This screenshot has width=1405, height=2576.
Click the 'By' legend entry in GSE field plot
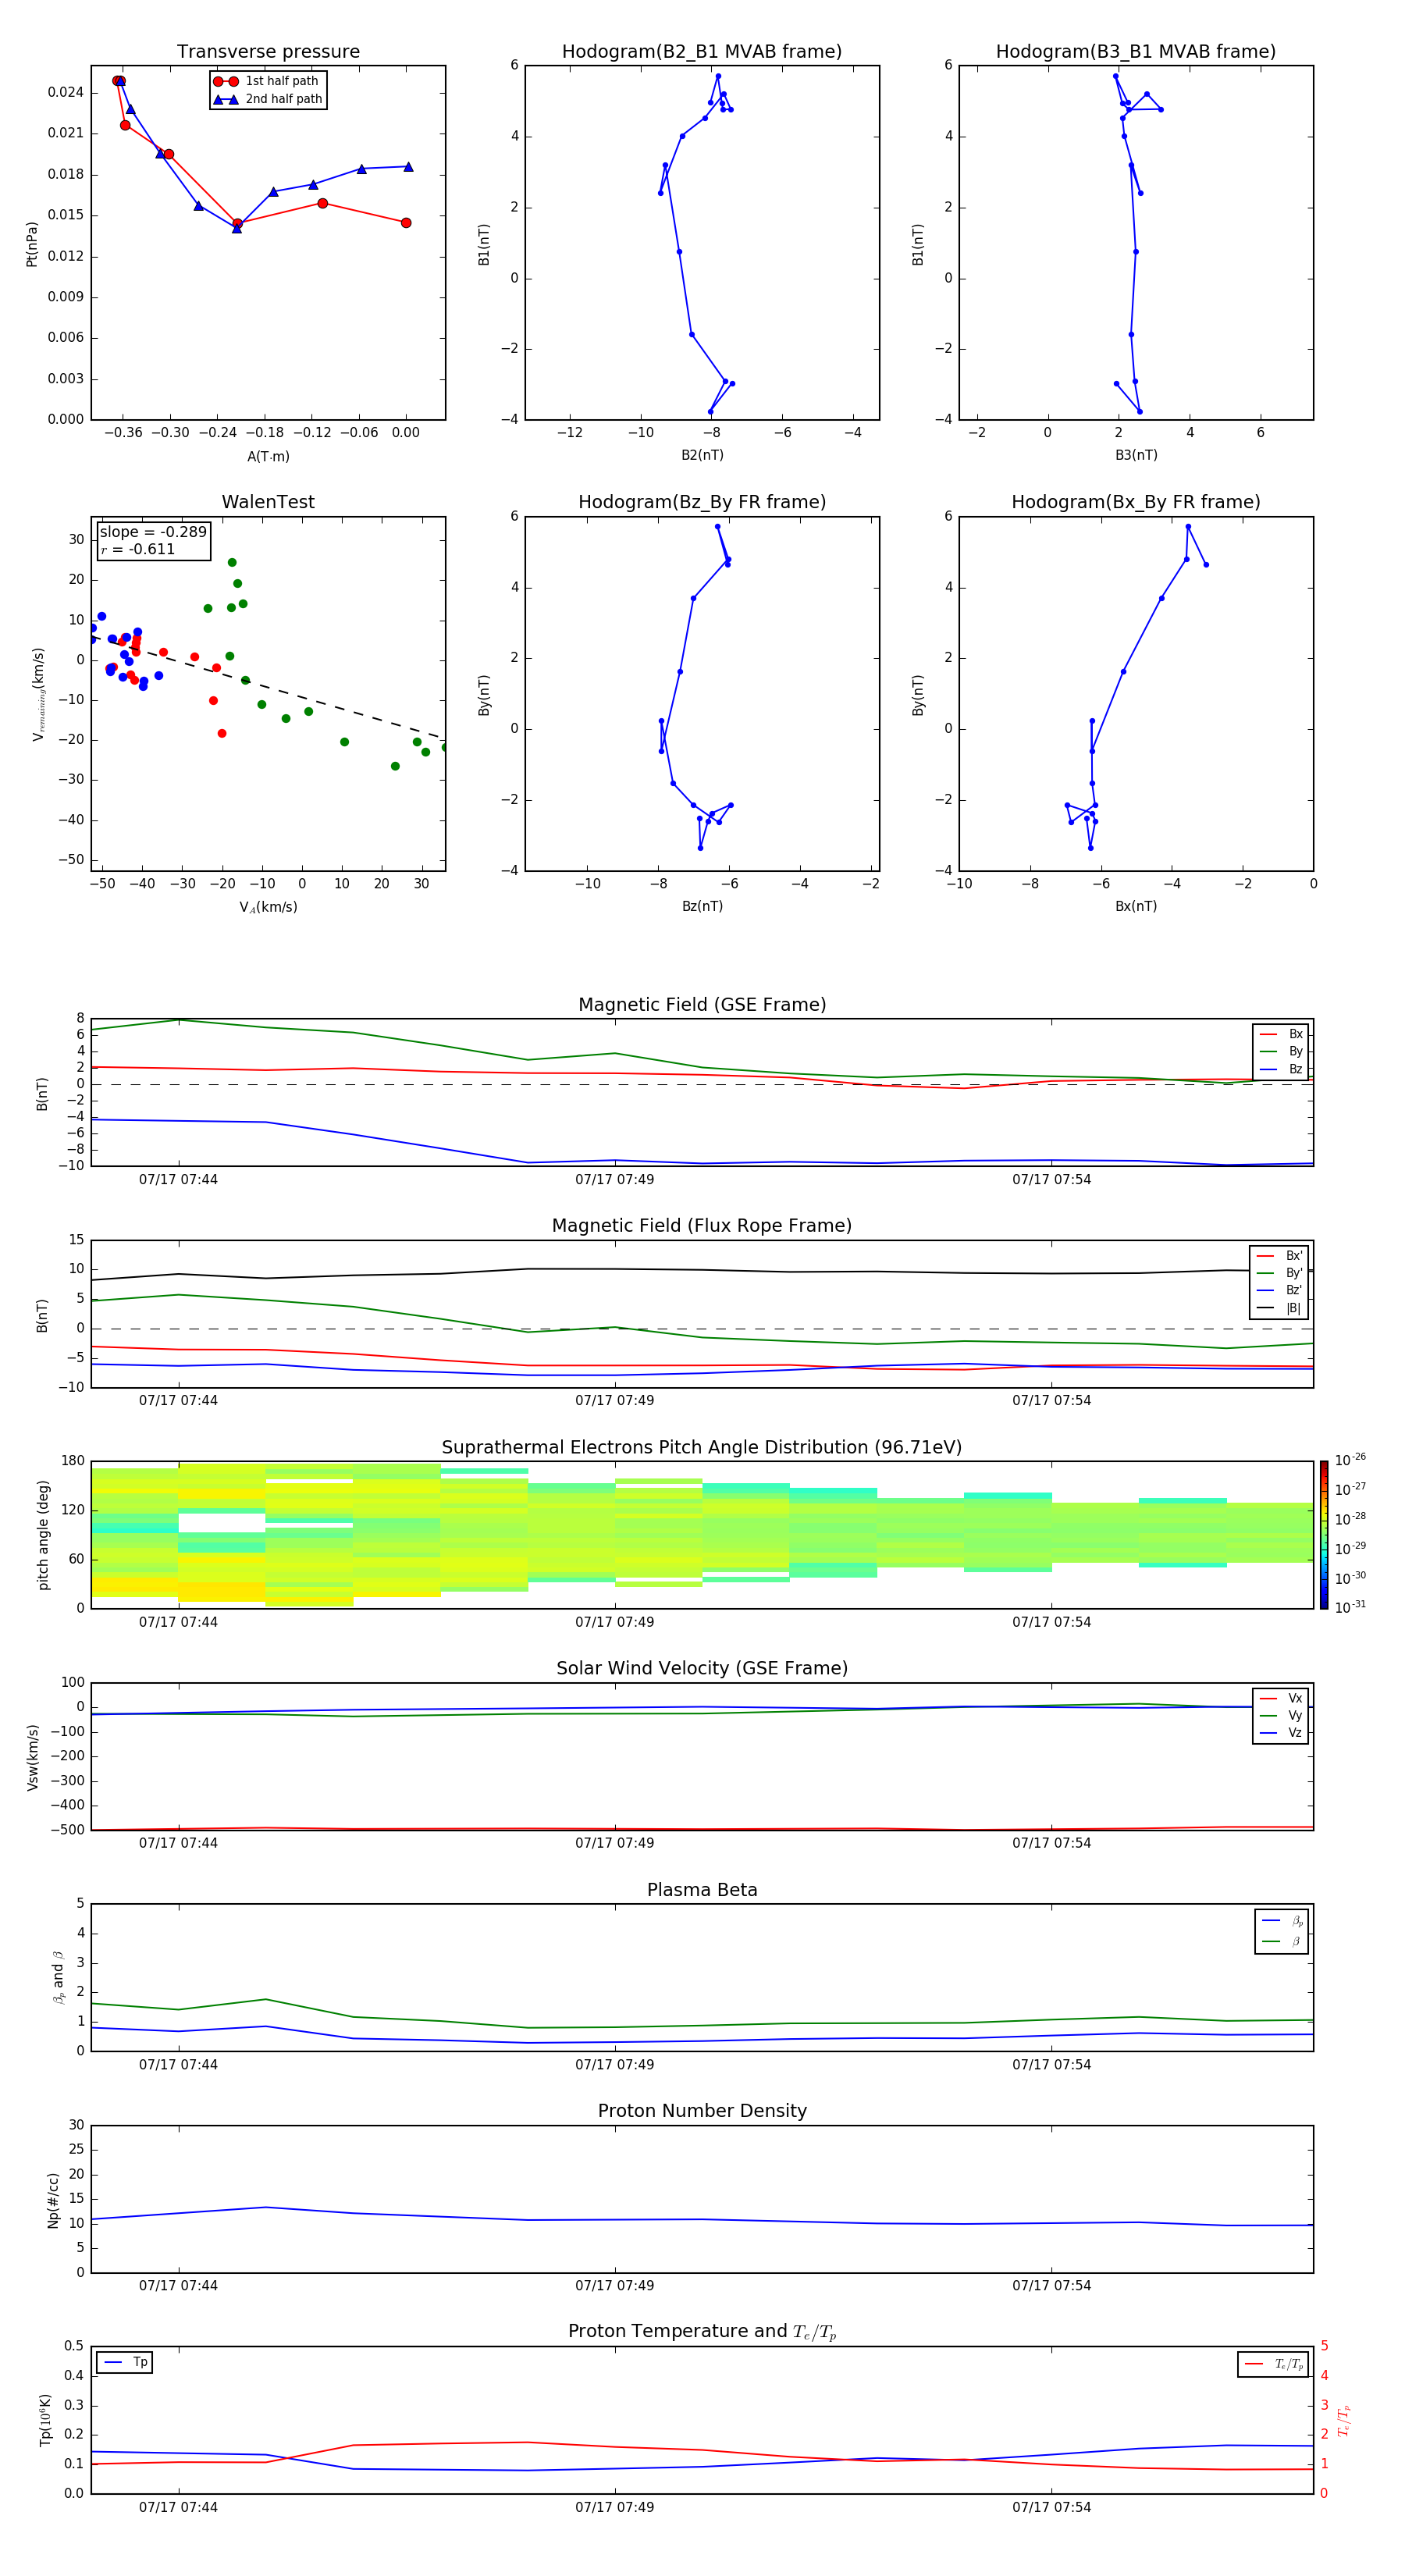coord(1282,1051)
